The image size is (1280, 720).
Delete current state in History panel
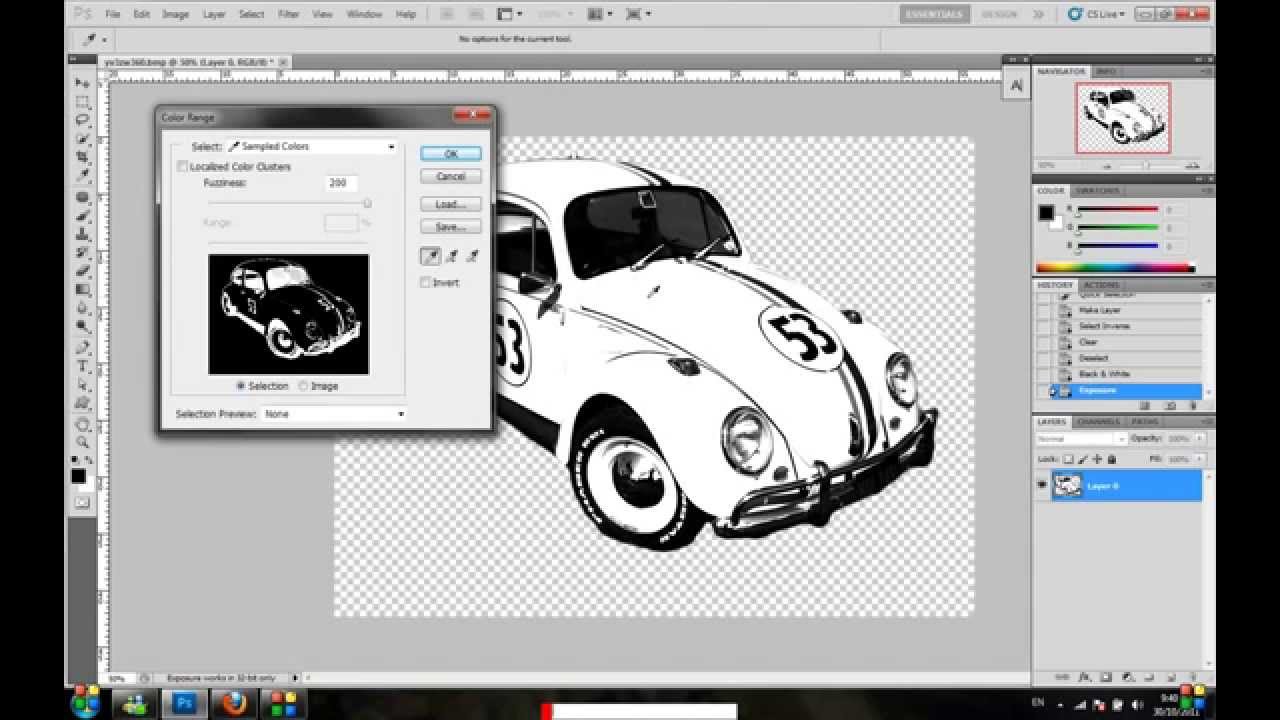click(x=1193, y=406)
